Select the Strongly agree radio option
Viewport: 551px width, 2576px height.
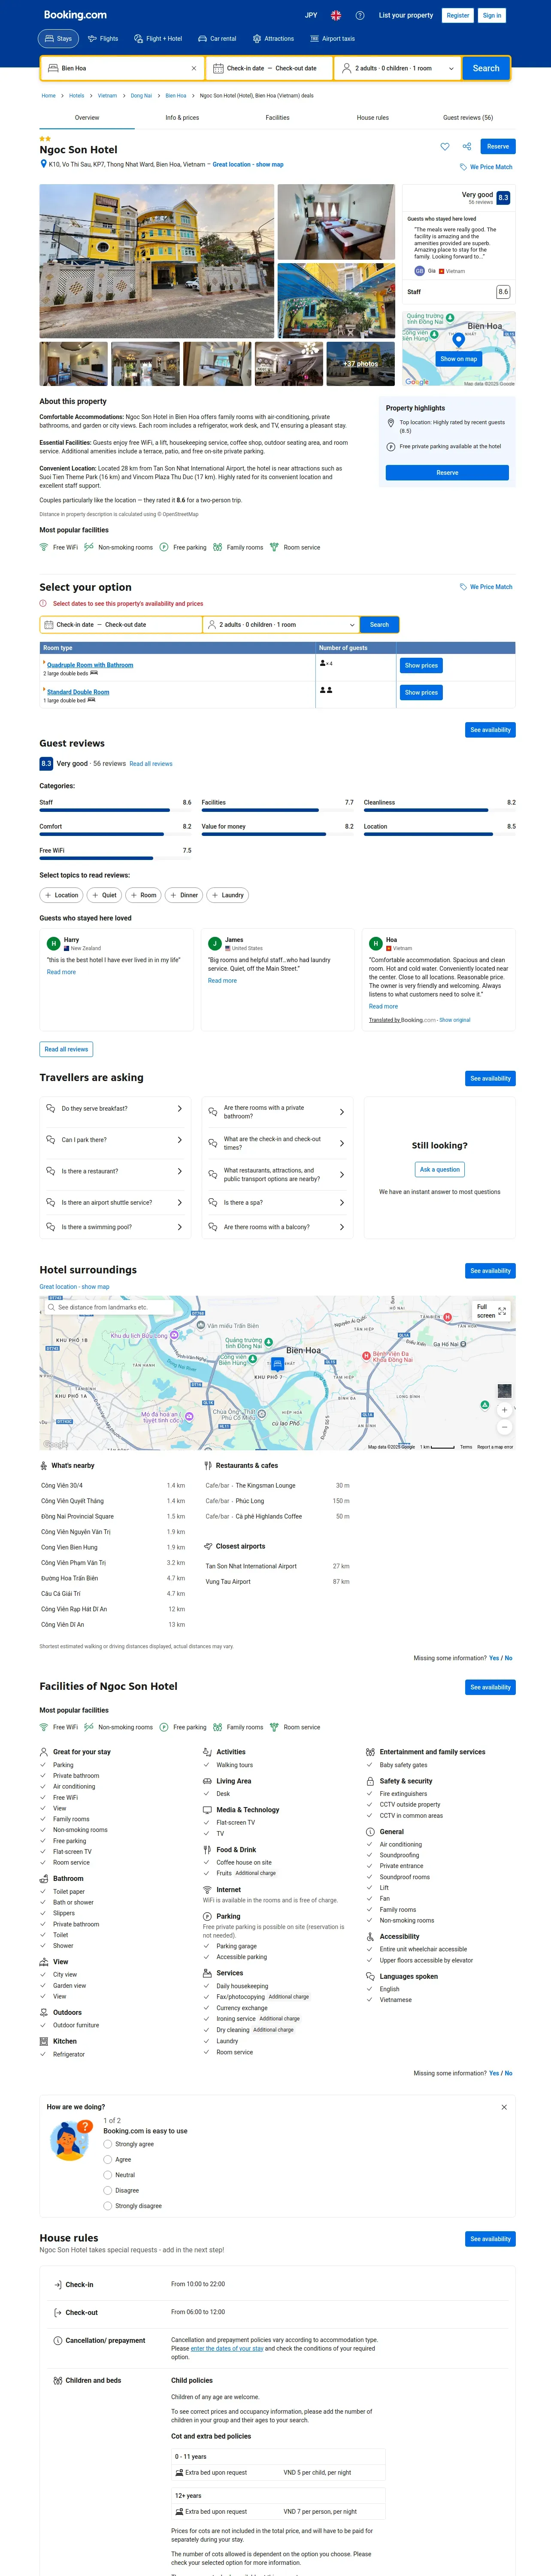tap(108, 2144)
